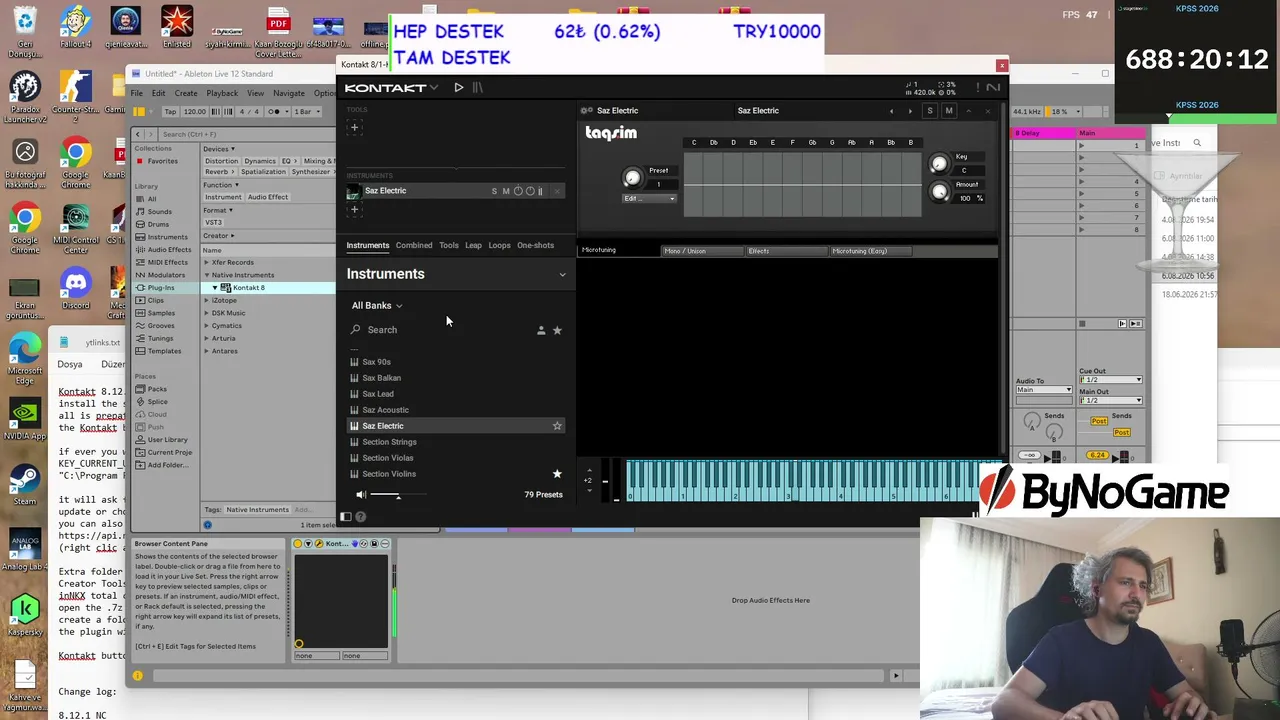Open Ableton's Edit menu
This screenshot has width=1280, height=720.
[x=159, y=93]
